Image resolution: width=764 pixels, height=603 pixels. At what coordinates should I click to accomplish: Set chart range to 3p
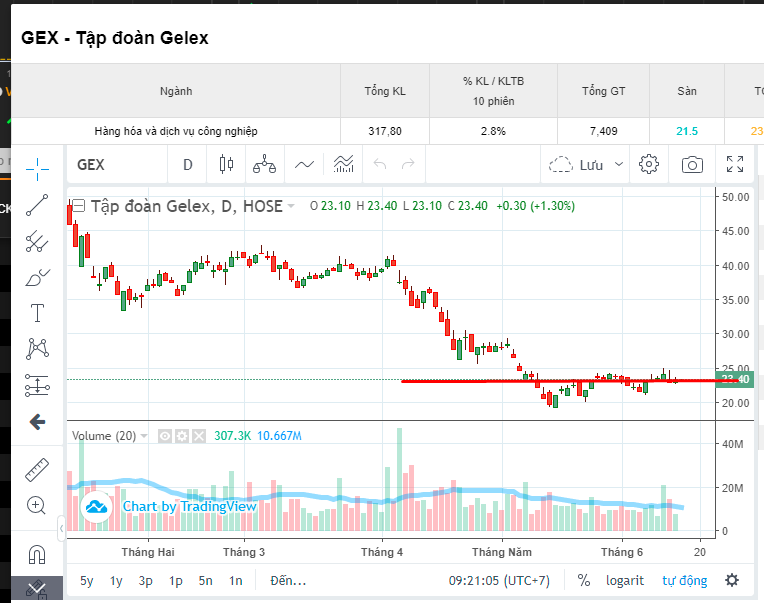[x=145, y=581]
